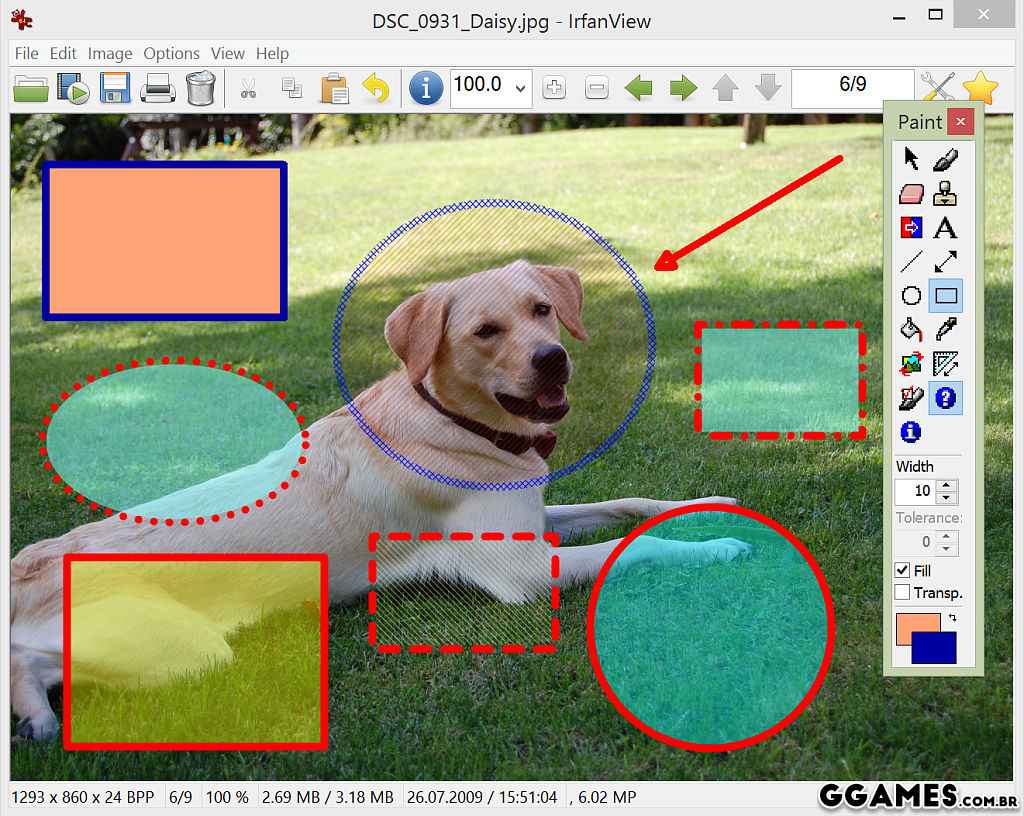Open image information from toolbar
This screenshot has height=816, width=1024.
coord(425,88)
